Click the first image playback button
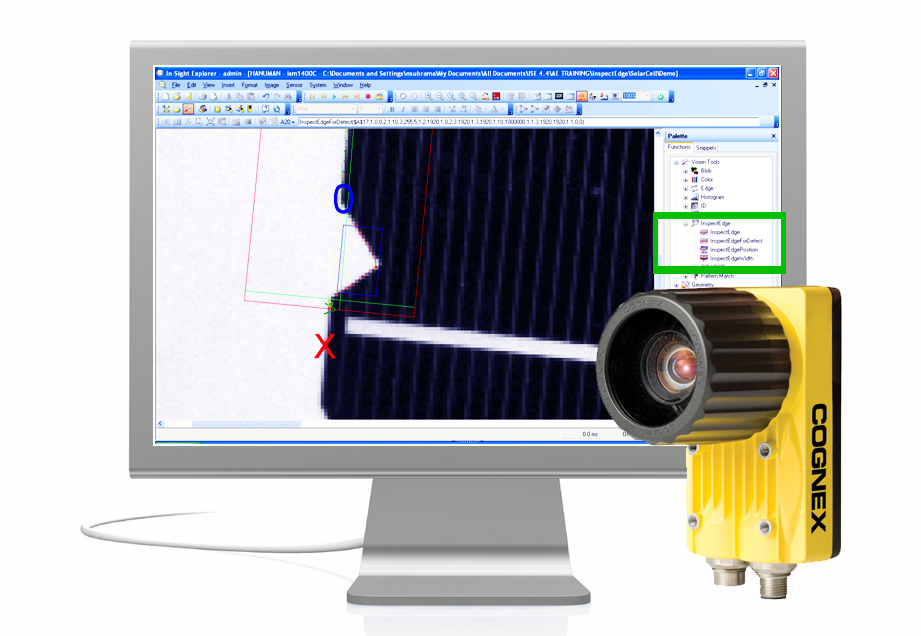 tap(312, 96)
